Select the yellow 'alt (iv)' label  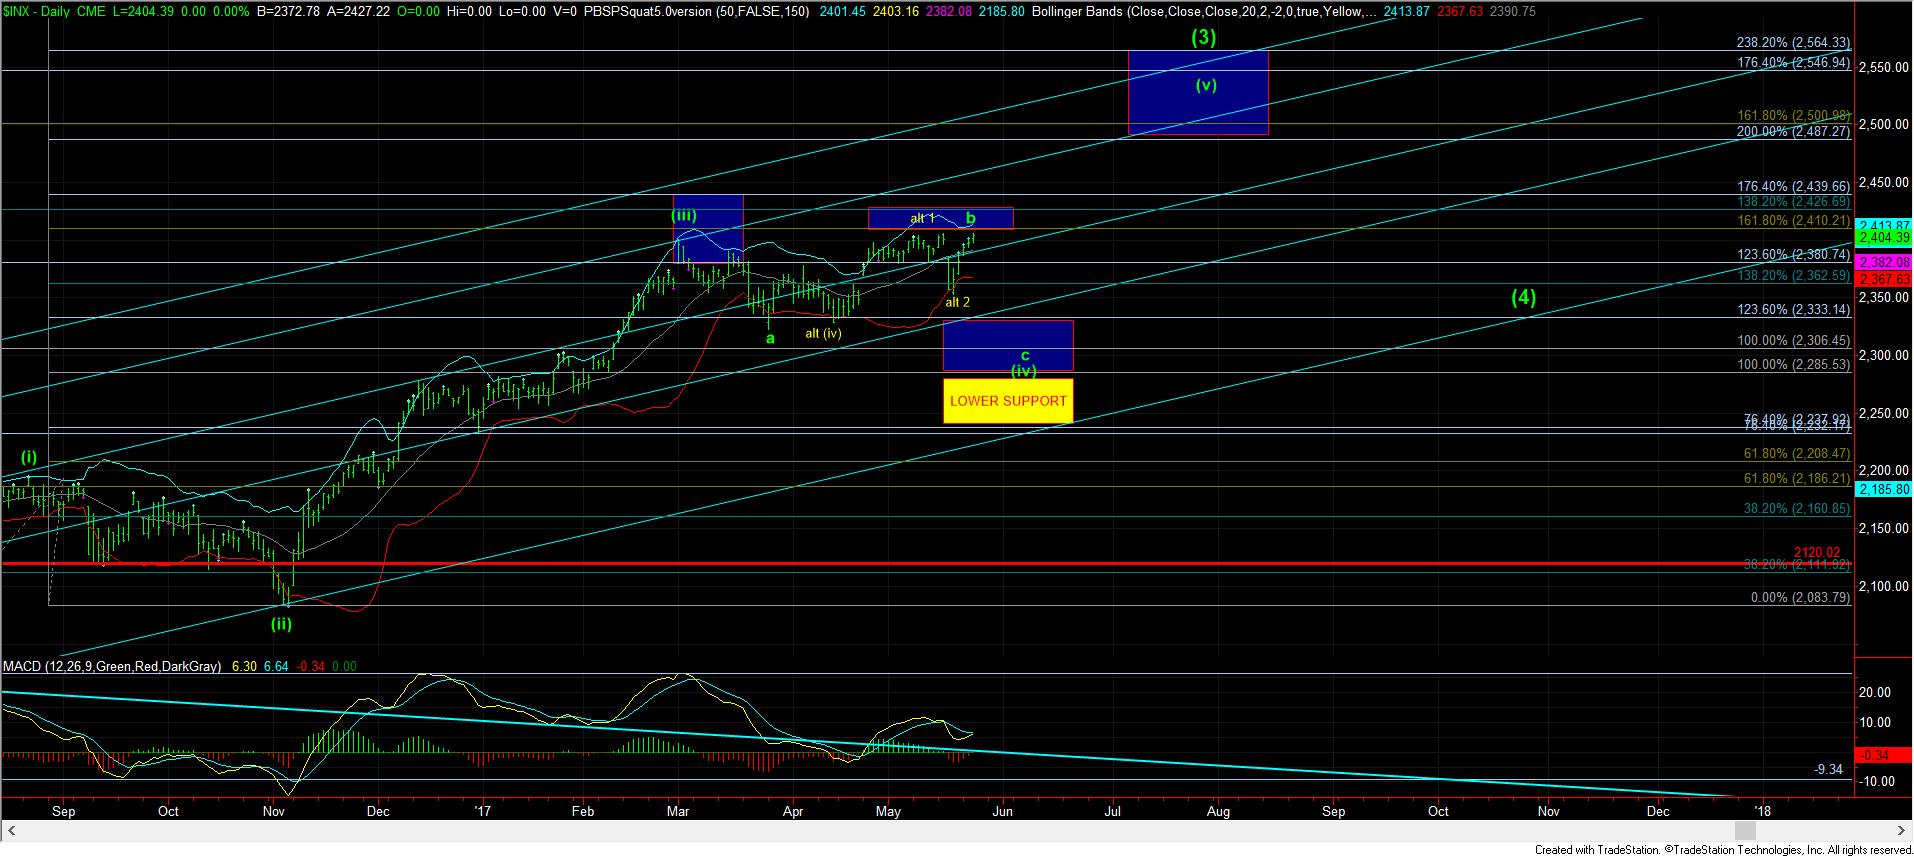[x=824, y=333]
